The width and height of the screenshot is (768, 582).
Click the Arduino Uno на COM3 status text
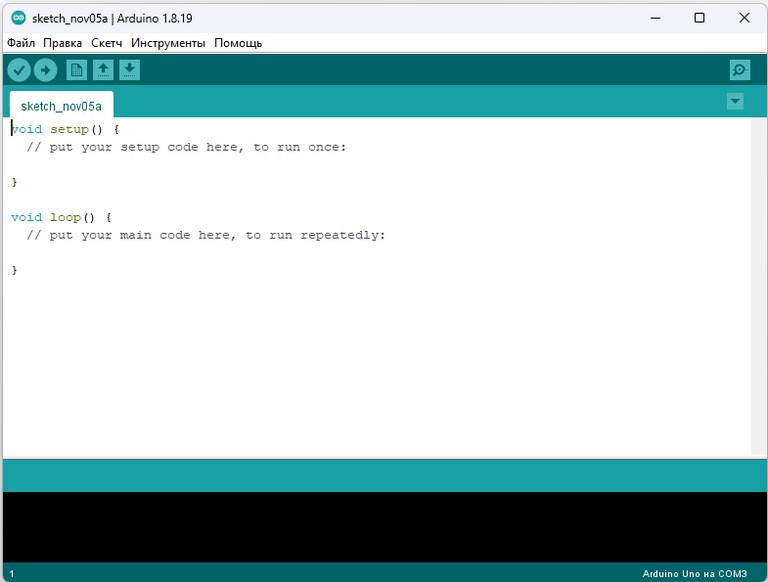(x=694, y=574)
